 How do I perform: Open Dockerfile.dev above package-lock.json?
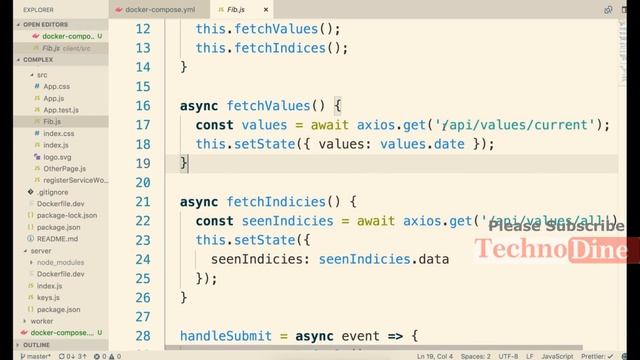click(x=60, y=204)
